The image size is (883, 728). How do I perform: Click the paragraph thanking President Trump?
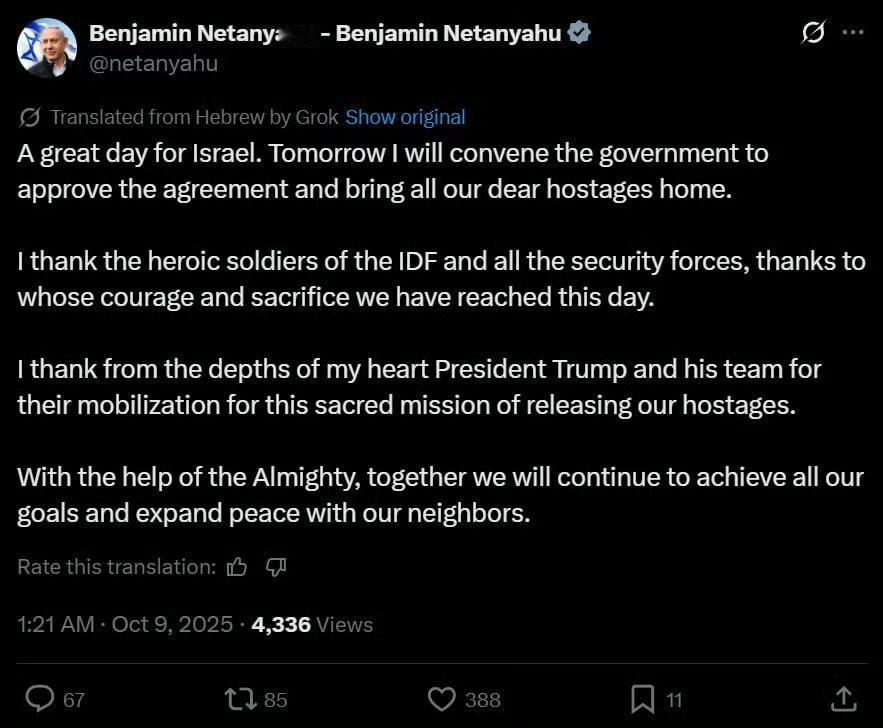[419, 387]
